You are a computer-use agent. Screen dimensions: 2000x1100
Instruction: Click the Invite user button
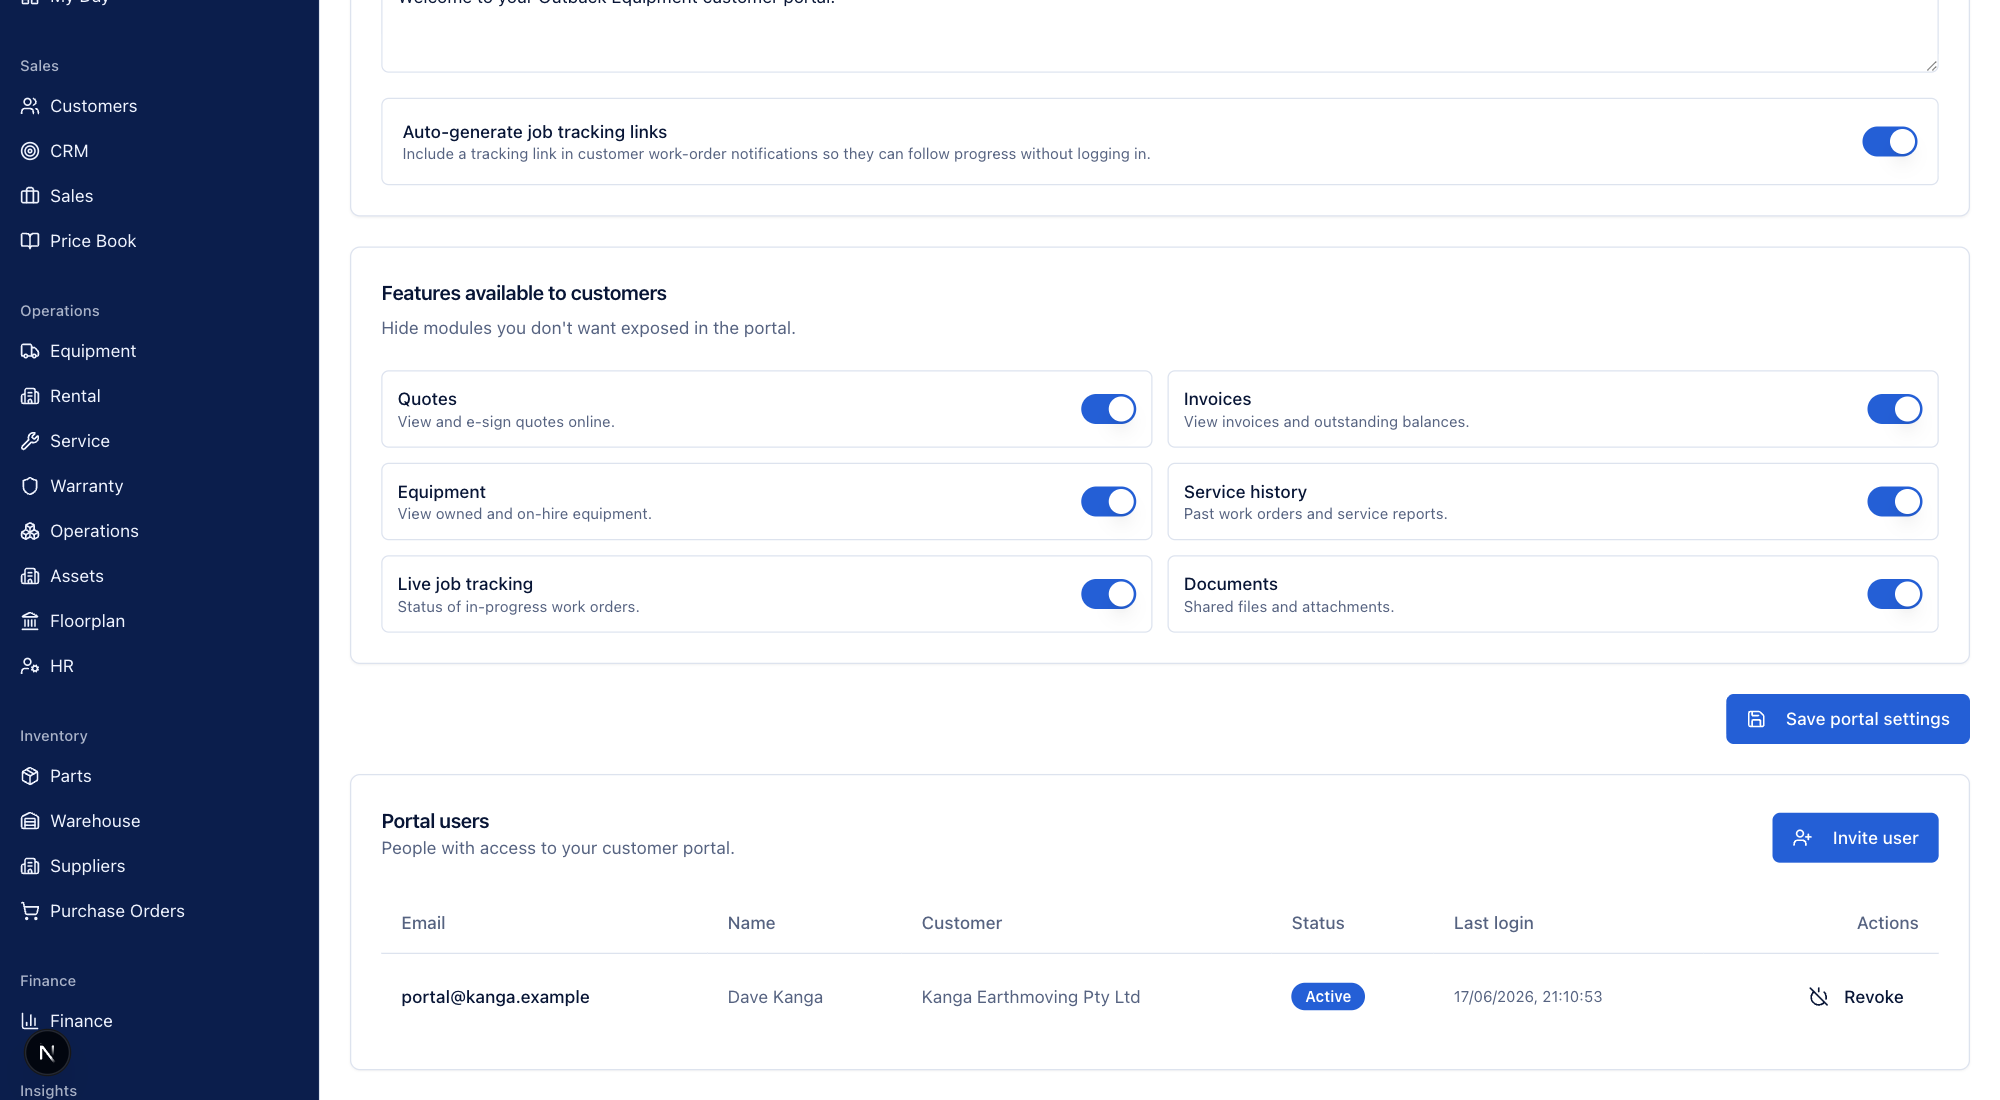click(x=1855, y=838)
